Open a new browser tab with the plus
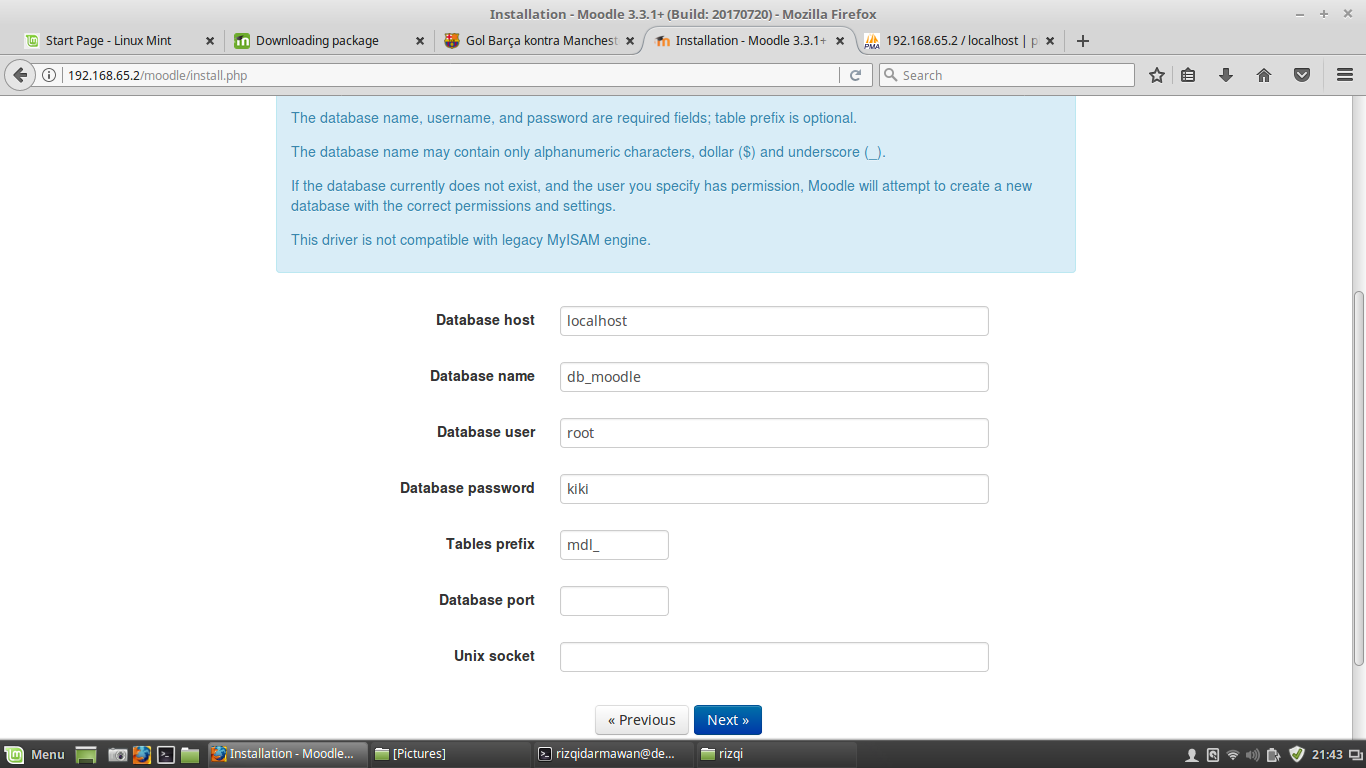Image resolution: width=1366 pixels, height=768 pixels. pyautogui.click(x=1083, y=41)
